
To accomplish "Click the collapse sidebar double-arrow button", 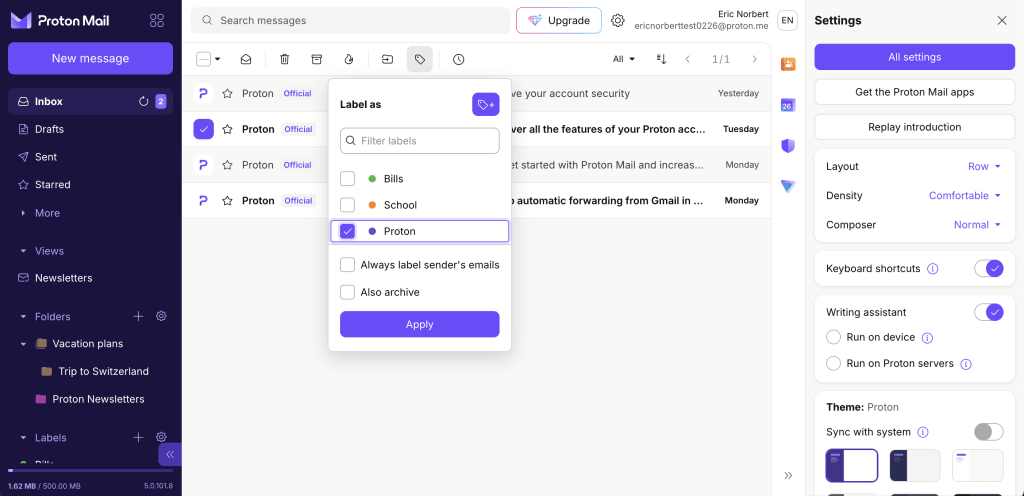I will [170, 454].
